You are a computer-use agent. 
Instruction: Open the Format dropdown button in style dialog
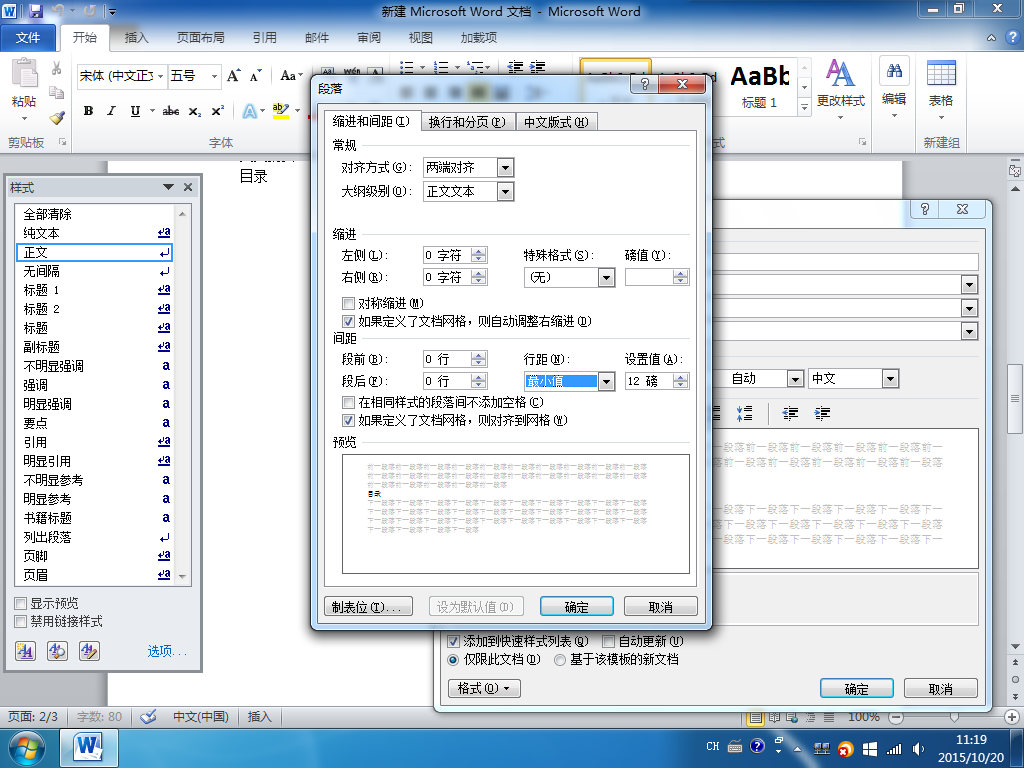[x=484, y=688]
